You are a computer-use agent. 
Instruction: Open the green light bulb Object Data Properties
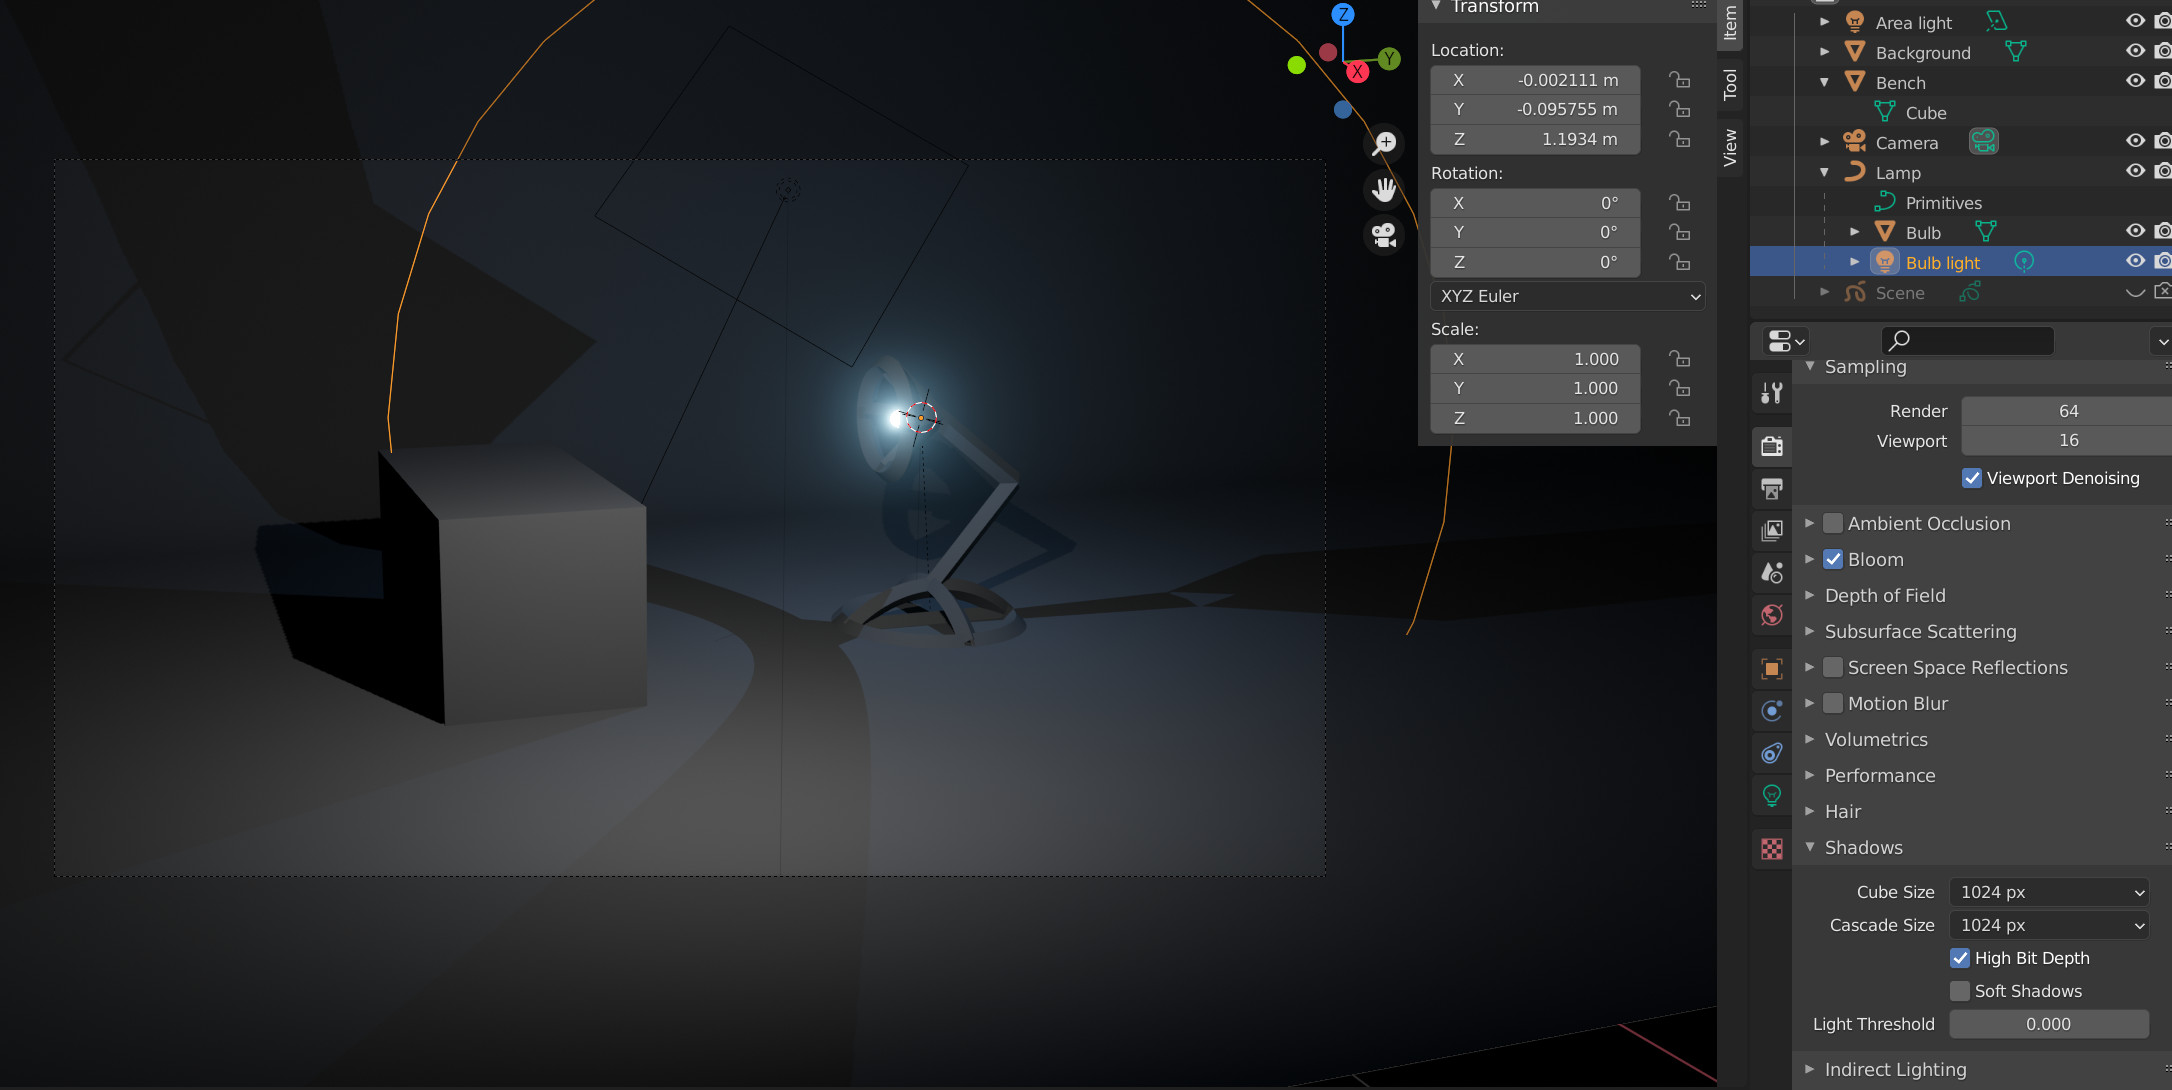(1772, 795)
